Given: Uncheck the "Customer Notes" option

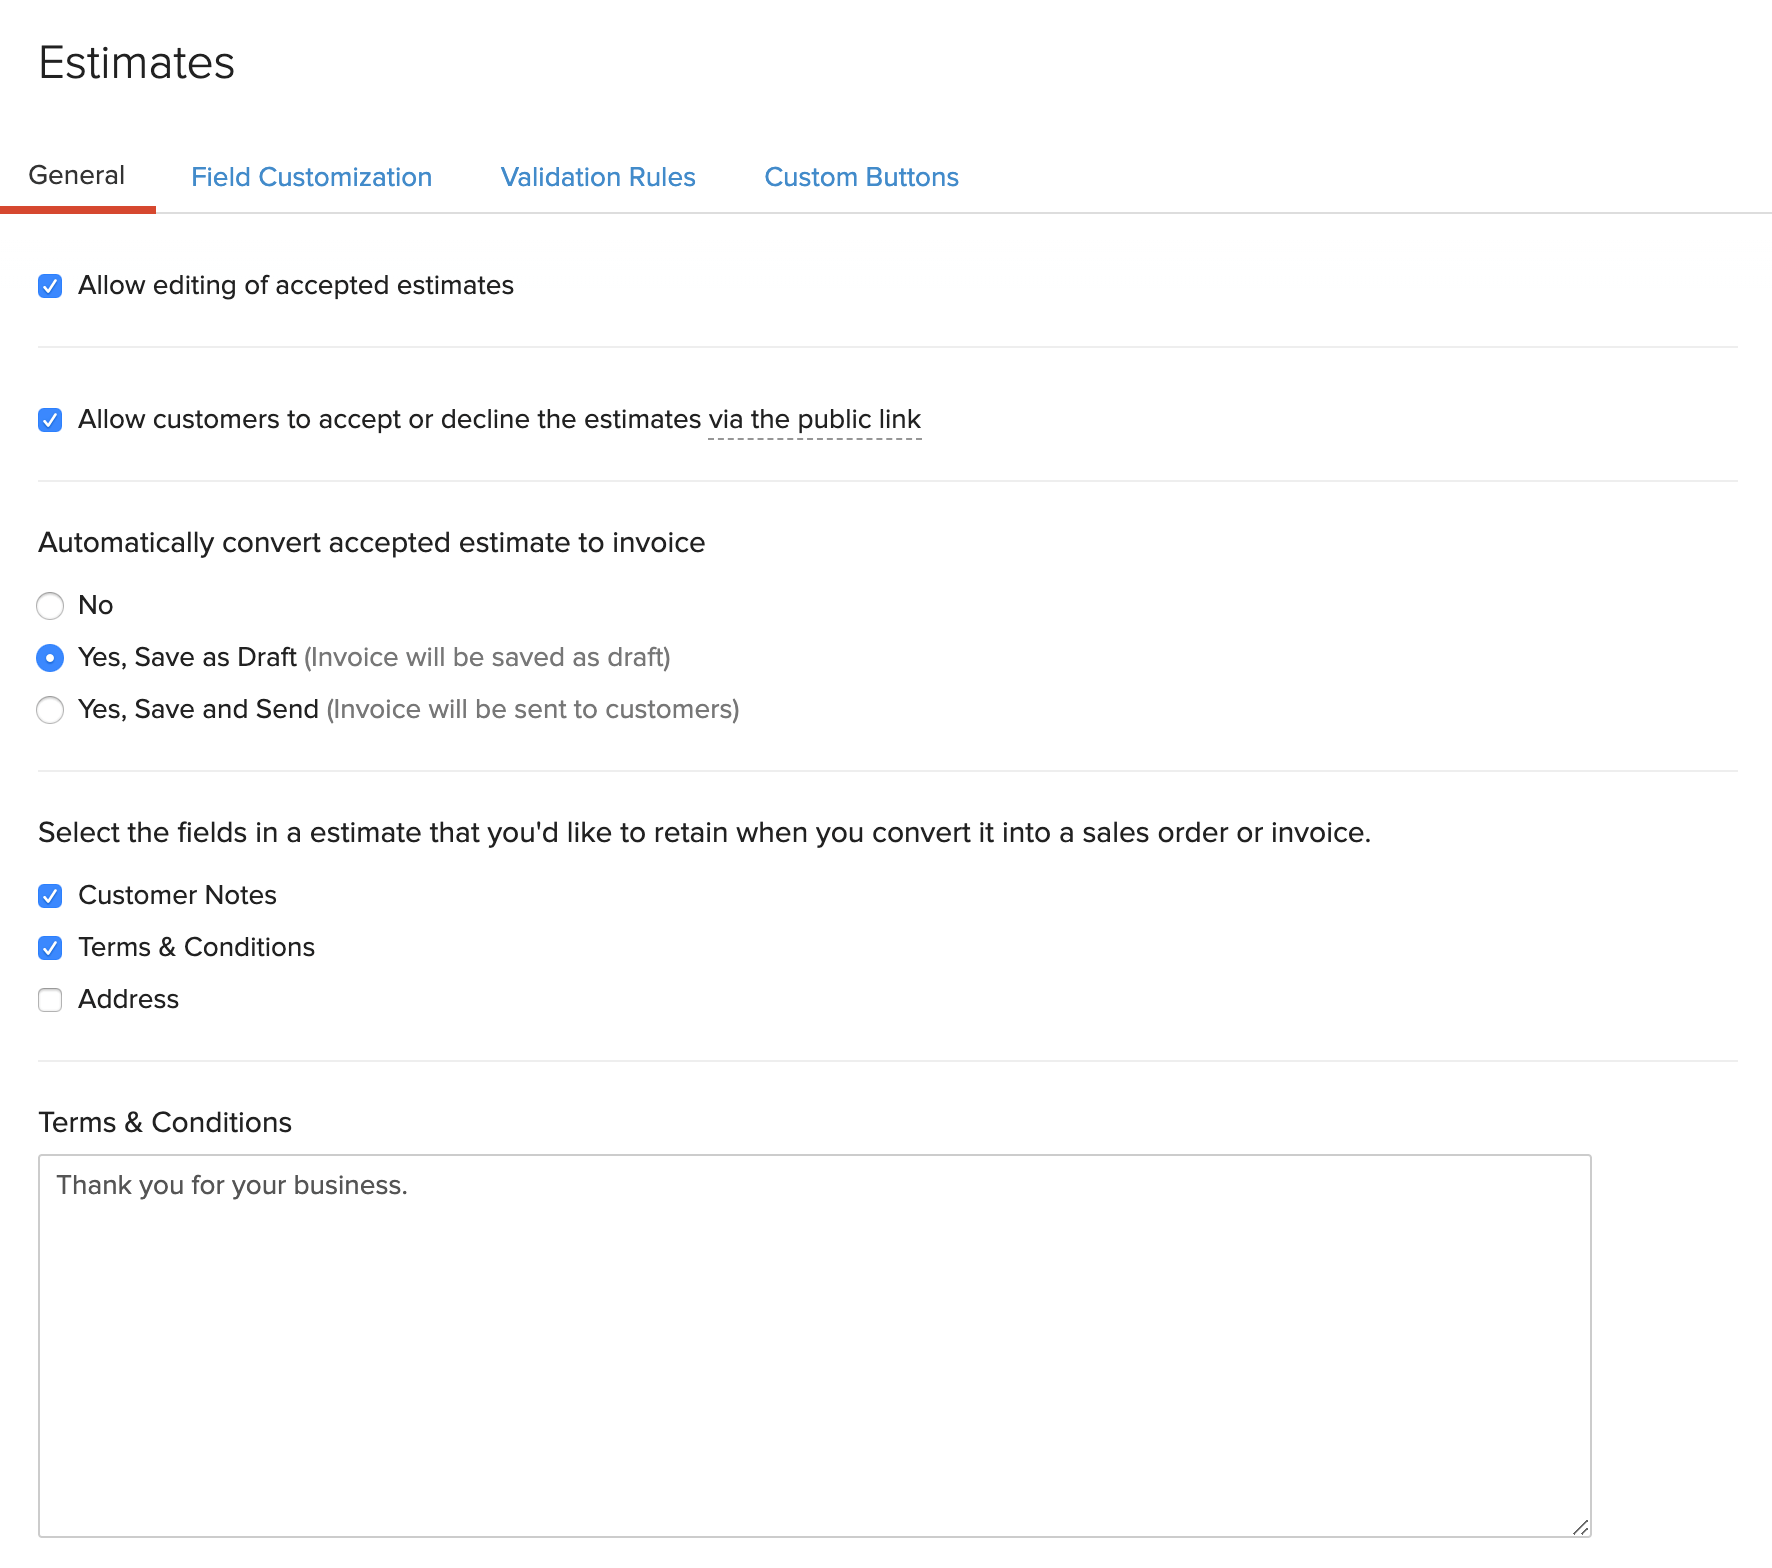Looking at the screenshot, I should [50, 896].
